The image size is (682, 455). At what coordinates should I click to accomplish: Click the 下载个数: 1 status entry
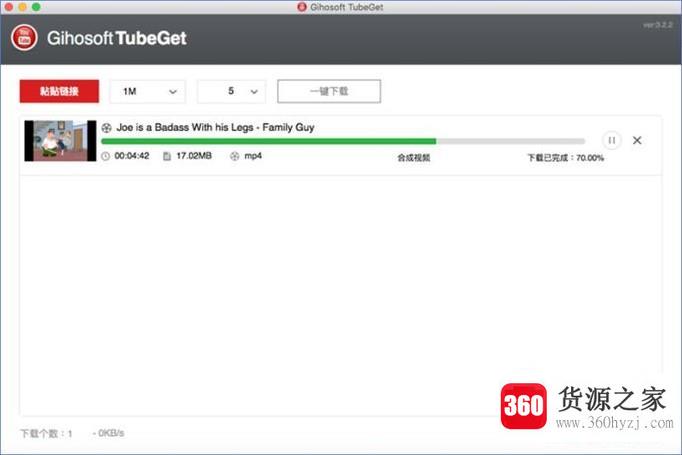[x=46, y=433]
